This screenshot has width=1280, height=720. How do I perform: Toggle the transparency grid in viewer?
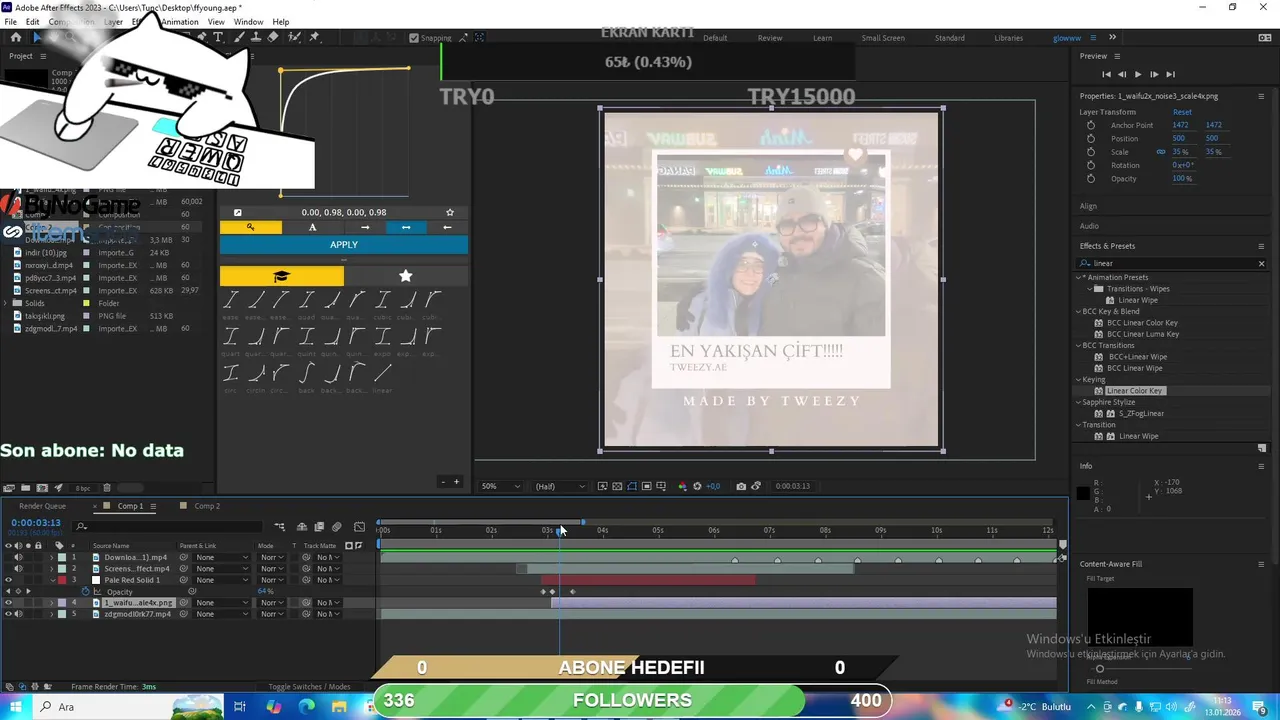617,486
